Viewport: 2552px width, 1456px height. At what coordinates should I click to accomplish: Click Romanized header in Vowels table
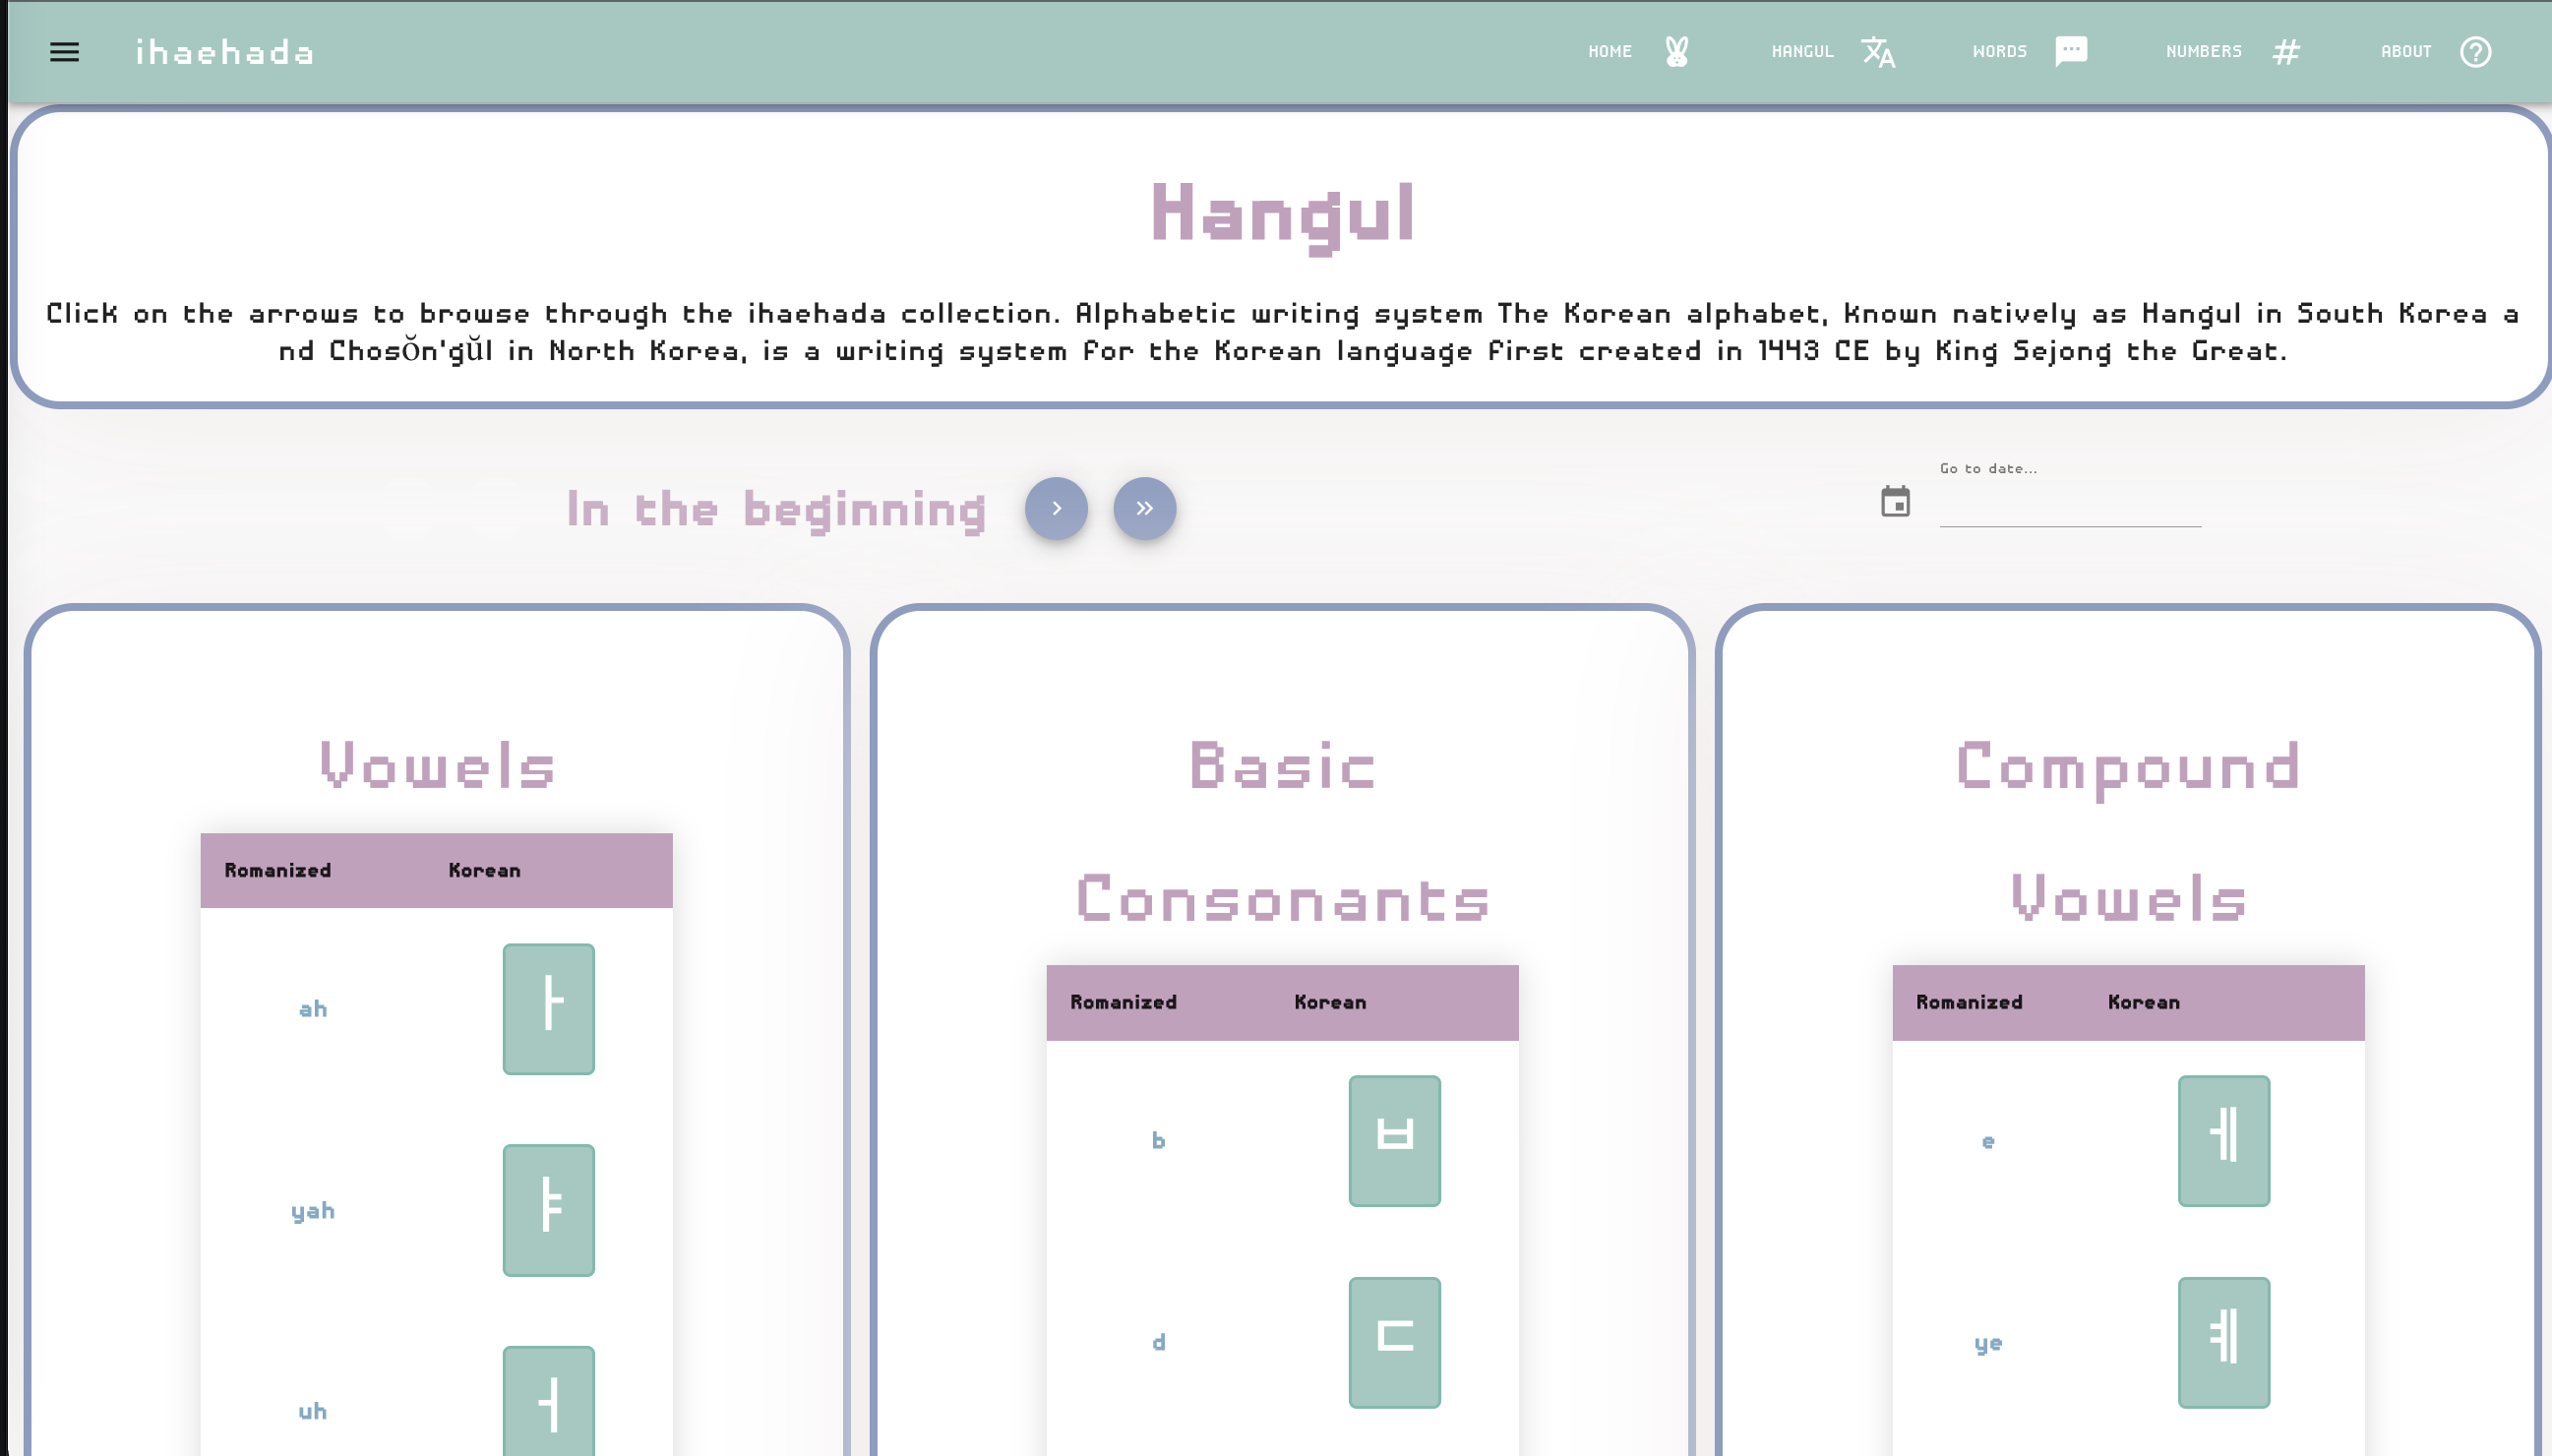click(x=278, y=870)
